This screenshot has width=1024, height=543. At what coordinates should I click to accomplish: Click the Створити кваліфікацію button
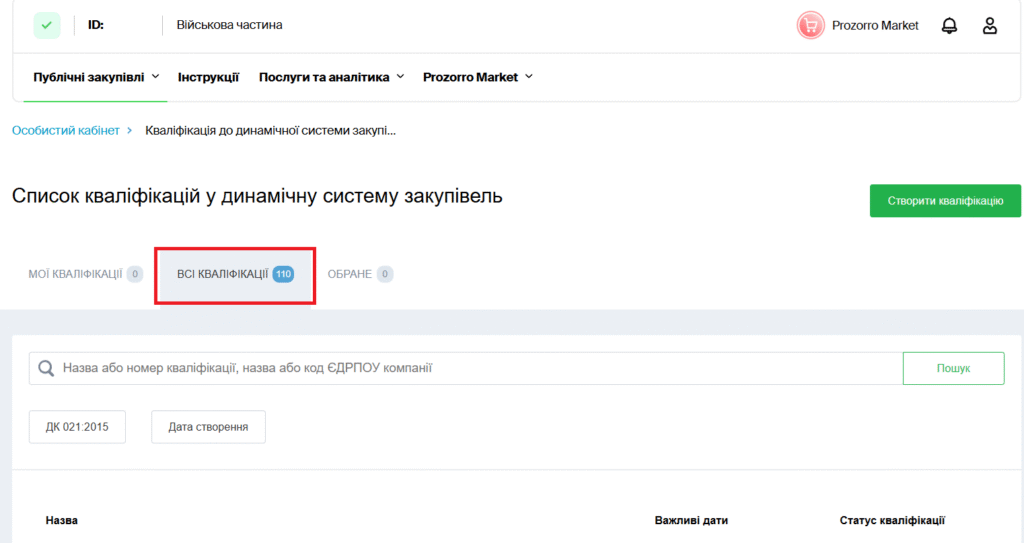click(x=944, y=201)
